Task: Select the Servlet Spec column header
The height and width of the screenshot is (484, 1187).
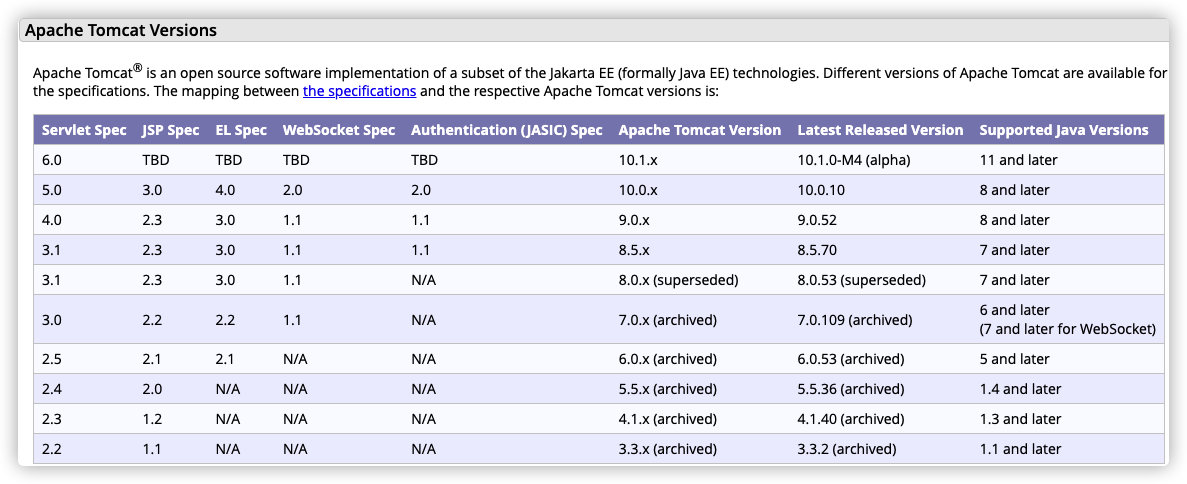Action: click(84, 130)
